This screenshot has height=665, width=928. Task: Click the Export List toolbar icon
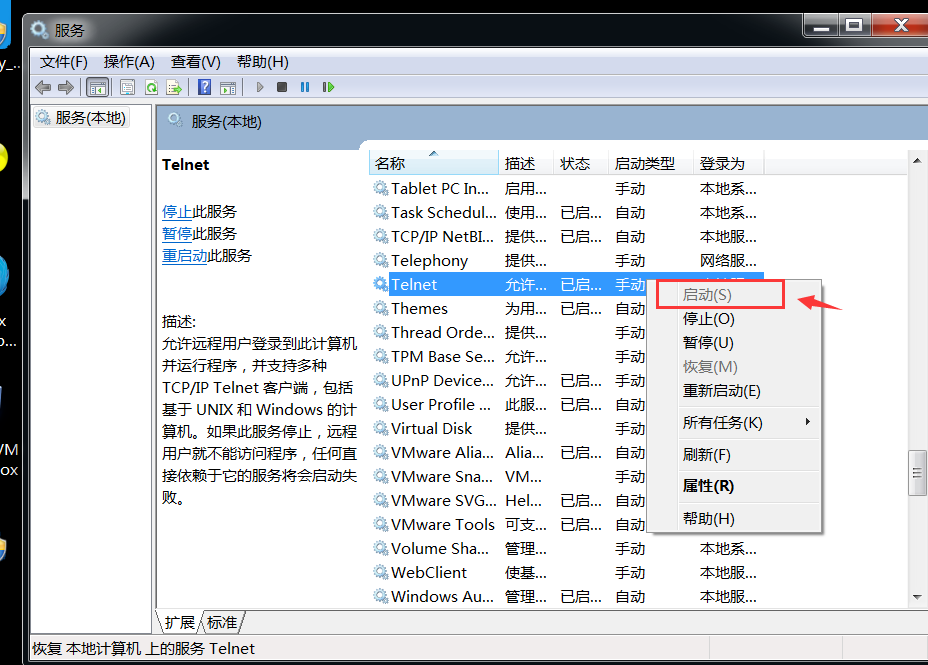pyautogui.click(x=172, y=87)
